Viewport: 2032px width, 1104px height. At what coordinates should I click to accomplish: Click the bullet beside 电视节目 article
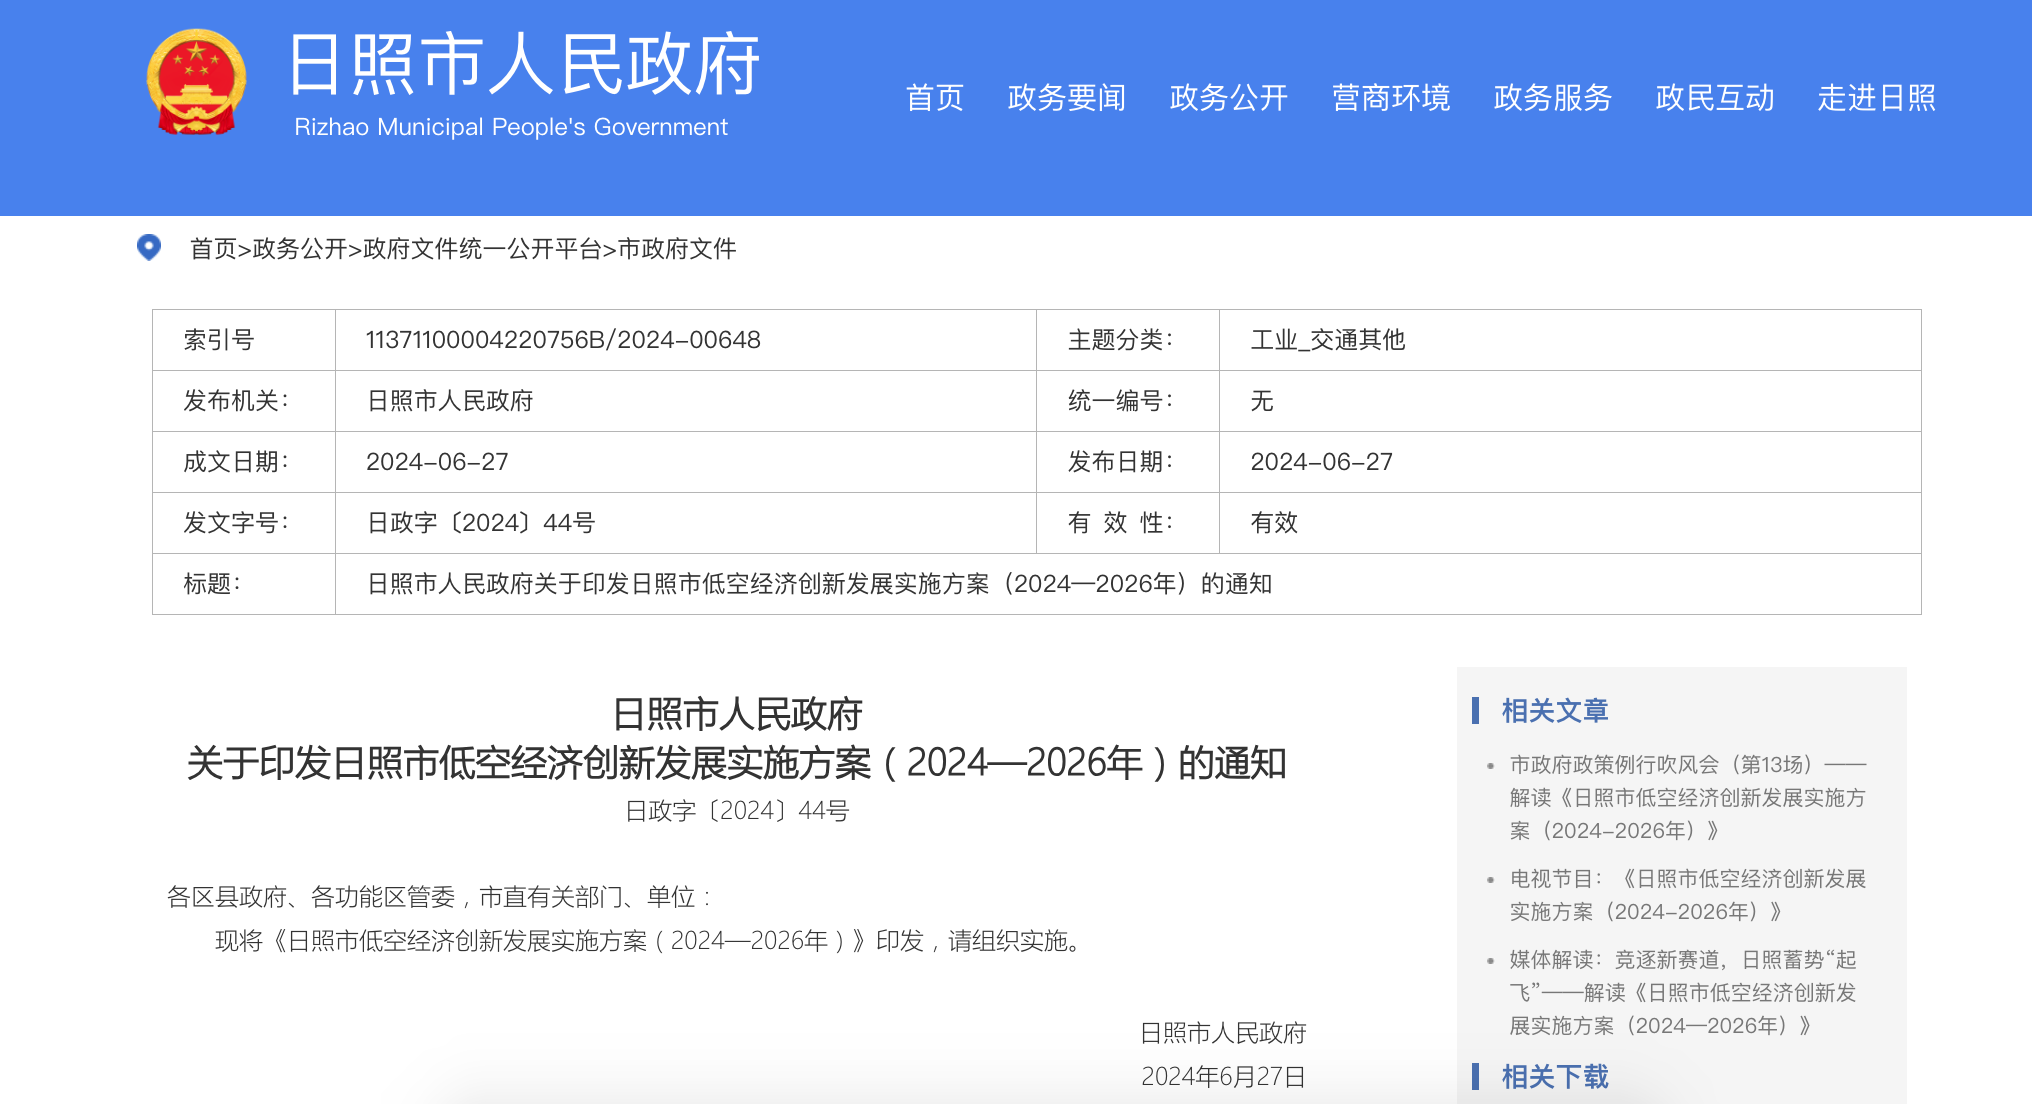(x=1490, y=880)
